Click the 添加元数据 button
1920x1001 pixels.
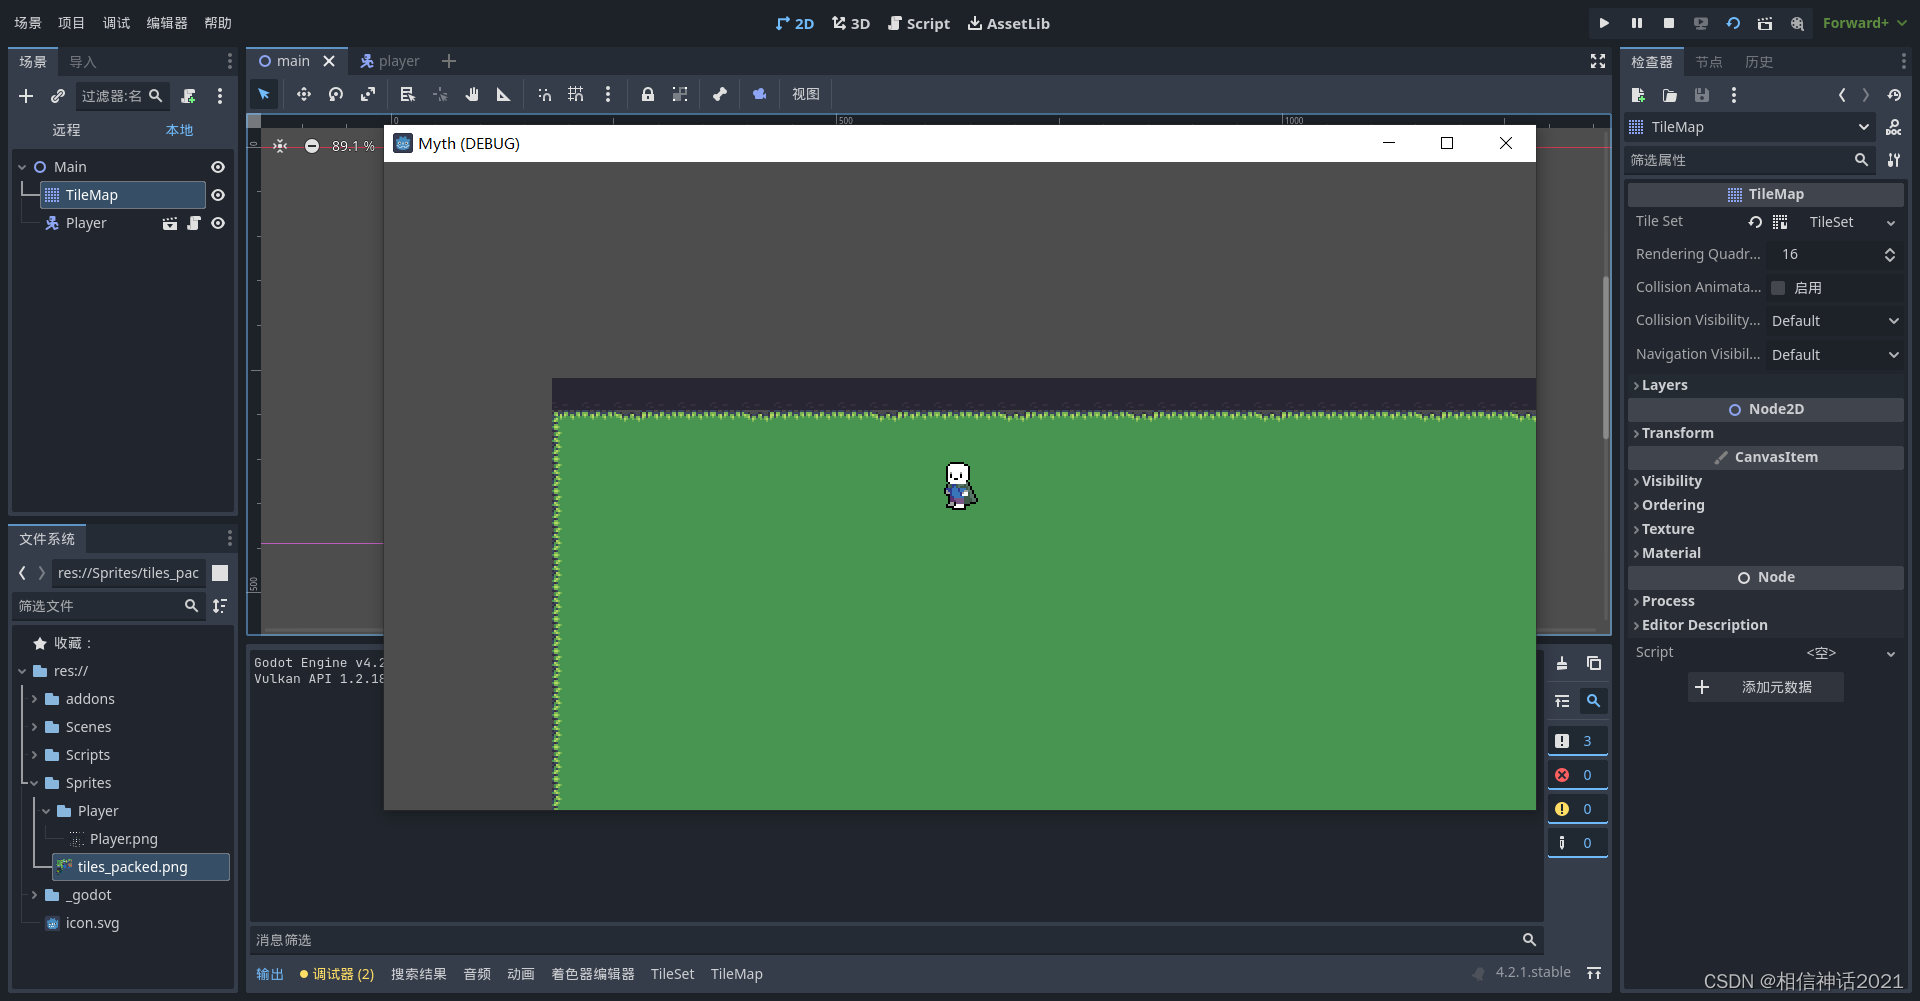tap(1765, 687)
